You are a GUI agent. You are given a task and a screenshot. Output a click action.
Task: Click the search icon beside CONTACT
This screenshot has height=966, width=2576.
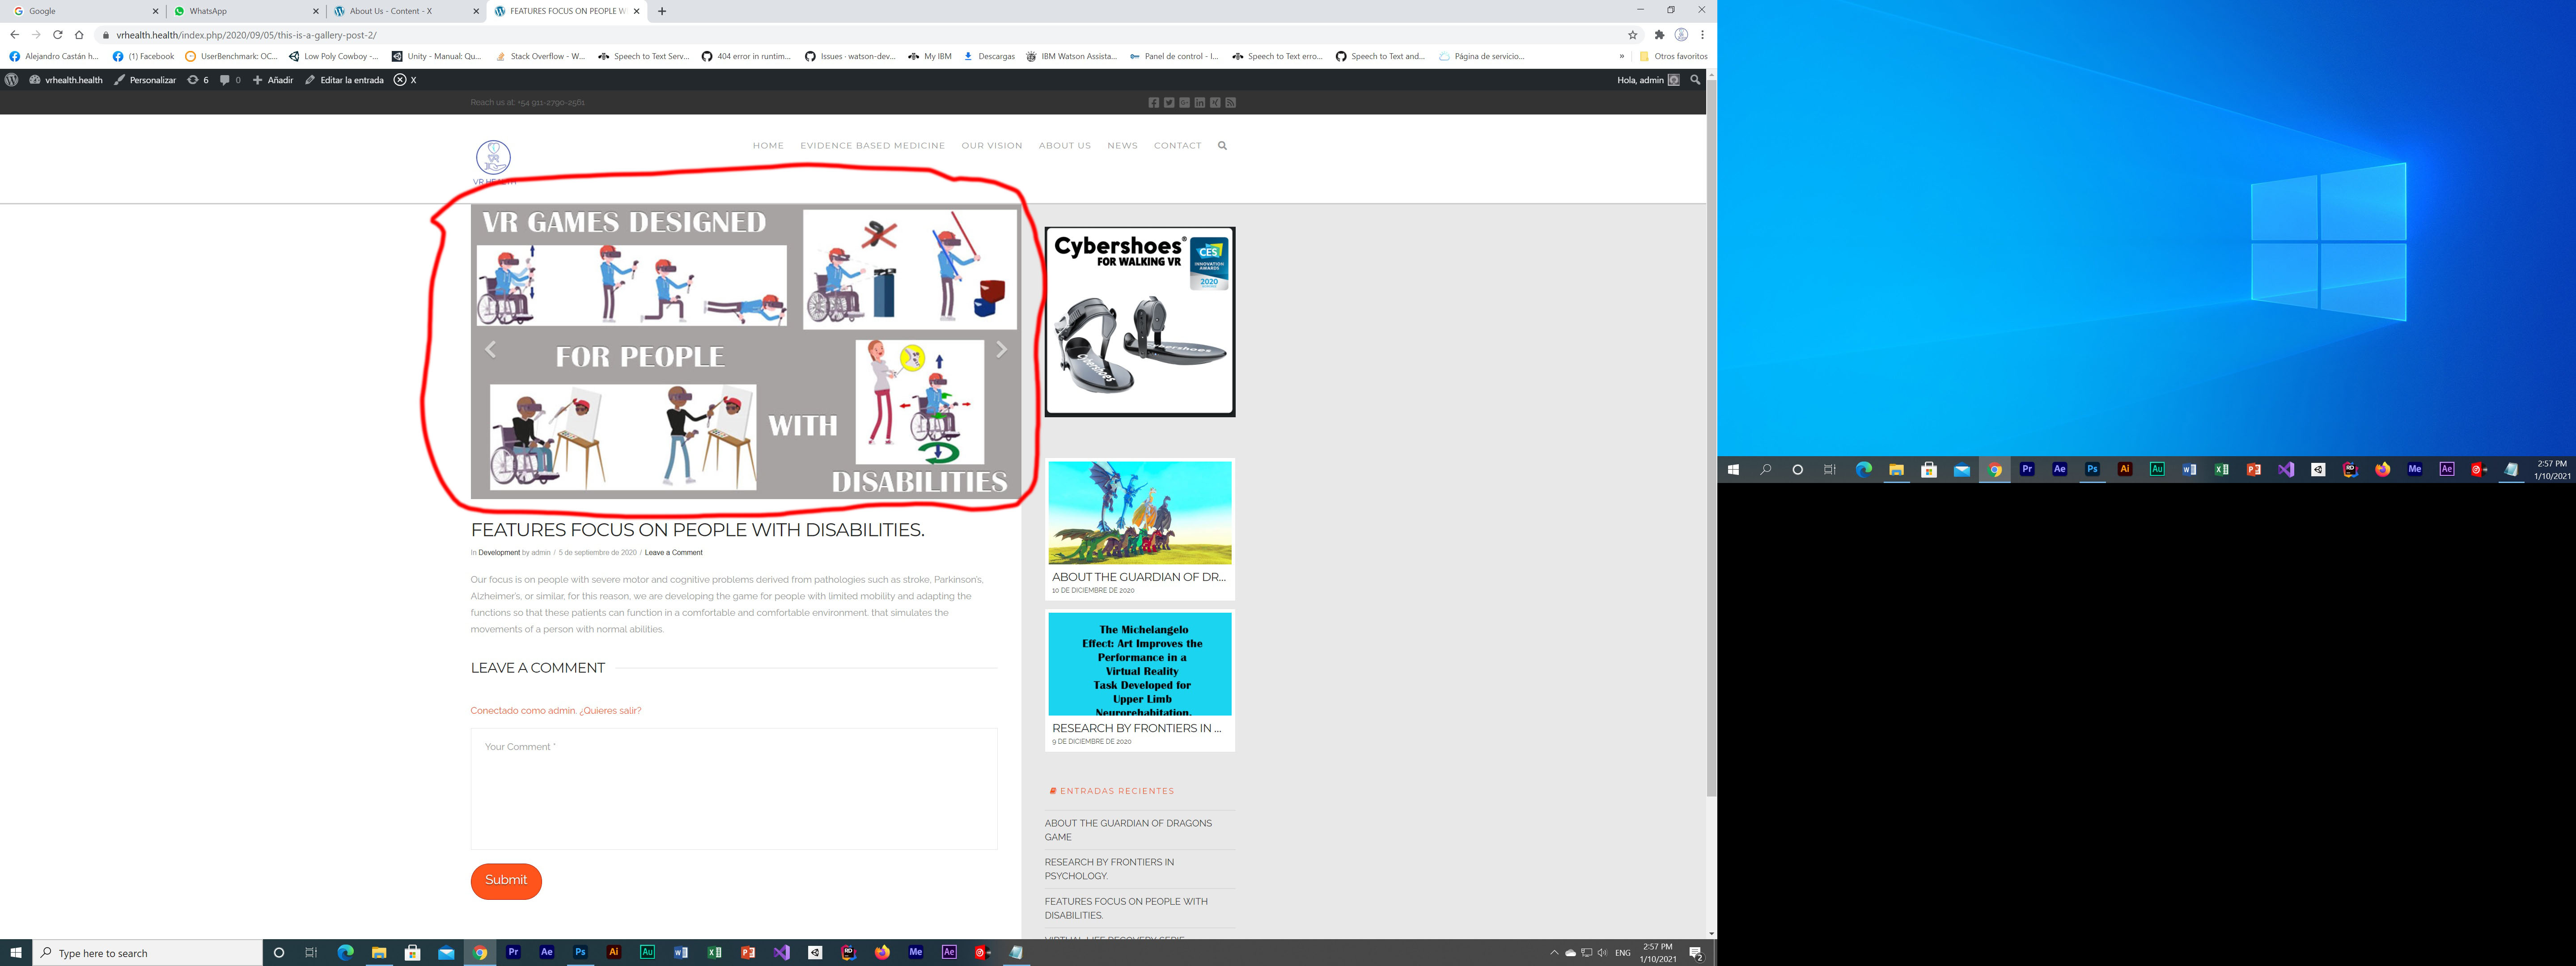[1222, 146]
